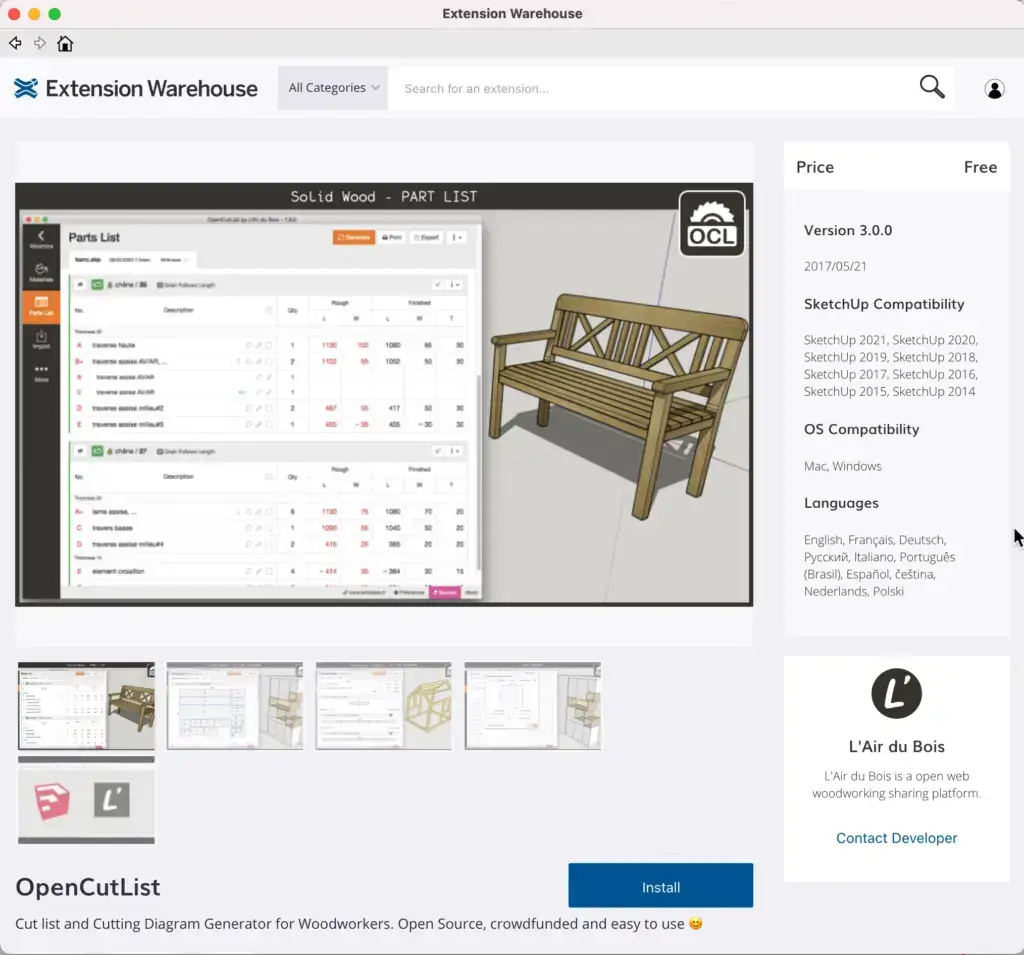Click the large Parts List preview image

pyautogui.click(x=384, y=395)
